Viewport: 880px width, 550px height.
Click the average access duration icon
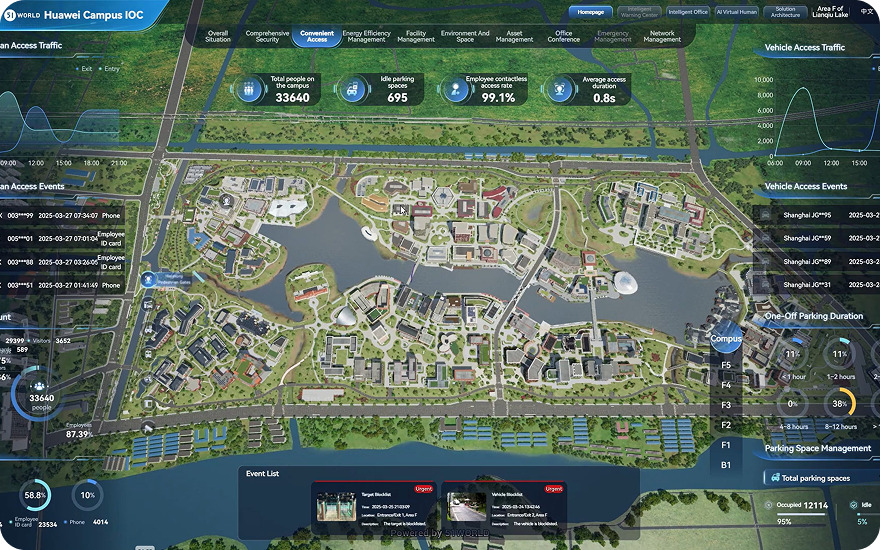560,89
